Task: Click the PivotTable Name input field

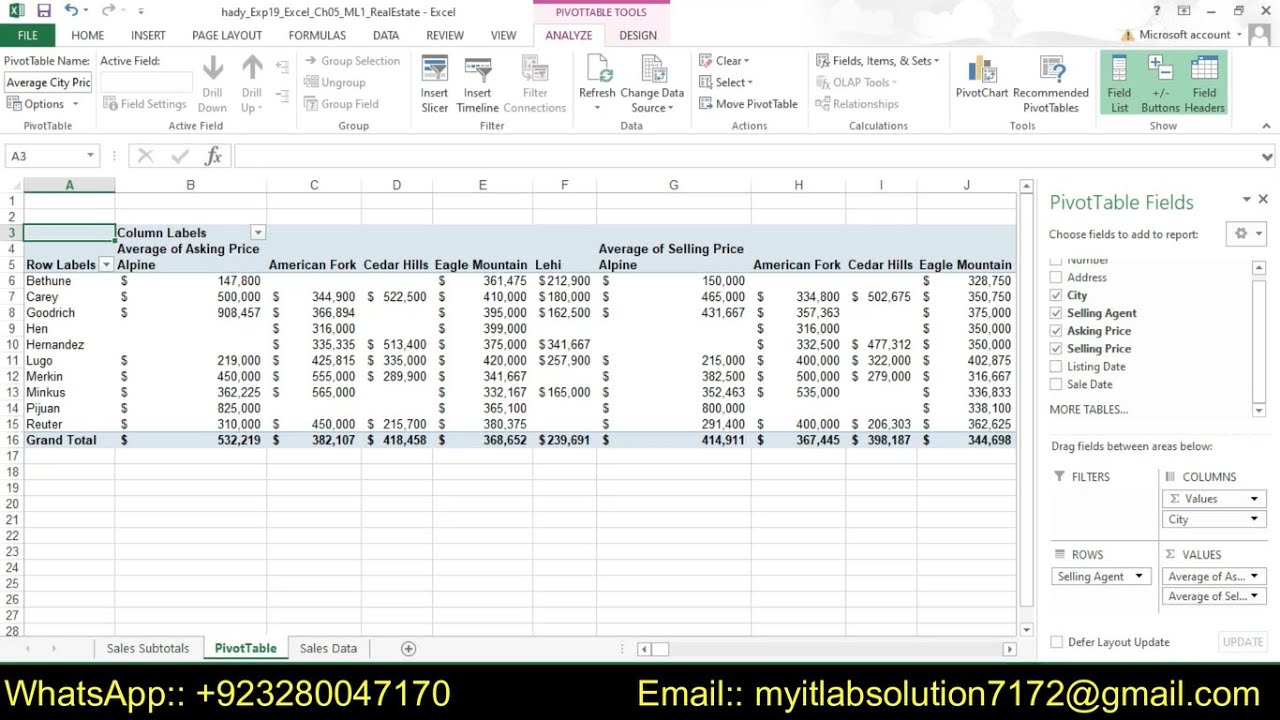Action: [48, 83]
